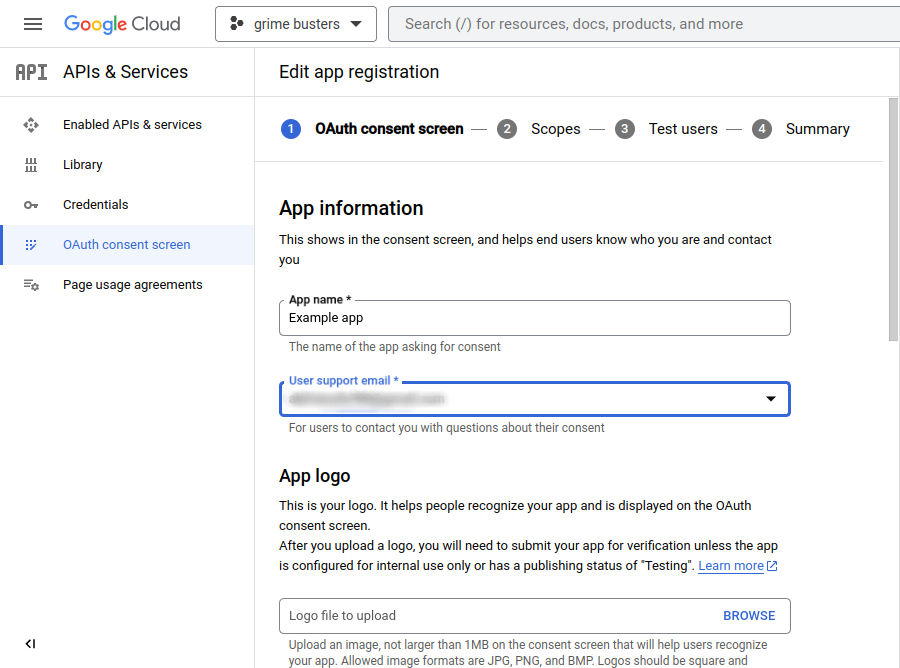Collapse the sidebar with the arrow icon
The width and height of the screenshot is (900, 668).
click(x=30, y=644)
